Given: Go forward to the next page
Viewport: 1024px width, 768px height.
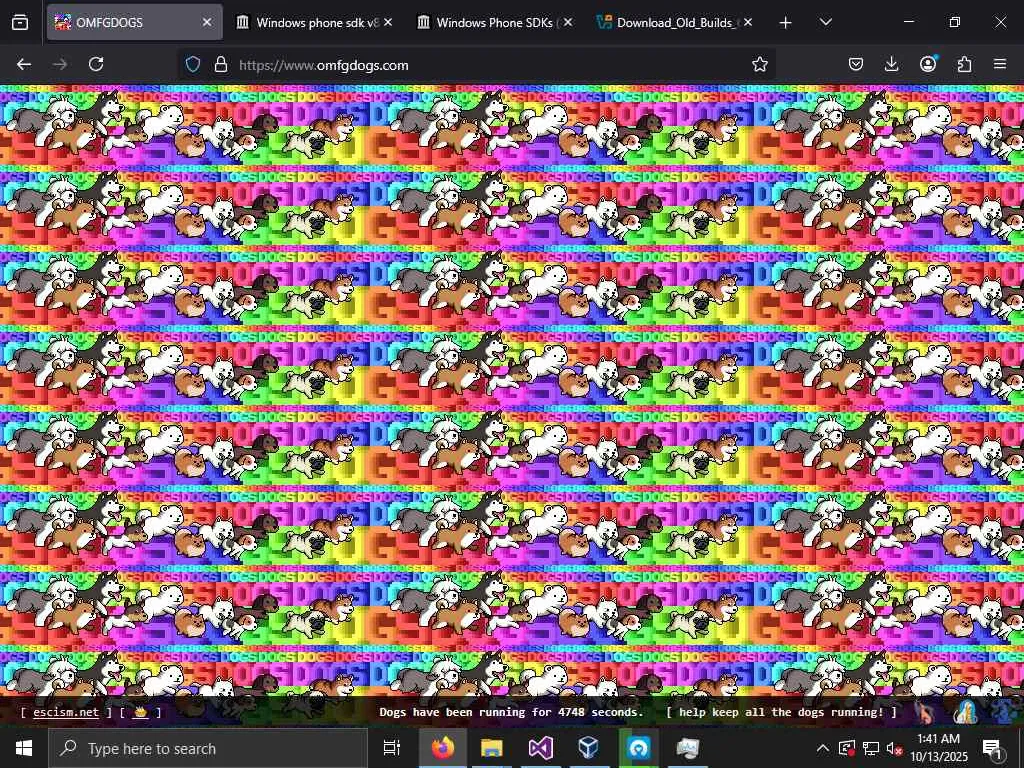Looking at the screenshot, I should point(60,64).
